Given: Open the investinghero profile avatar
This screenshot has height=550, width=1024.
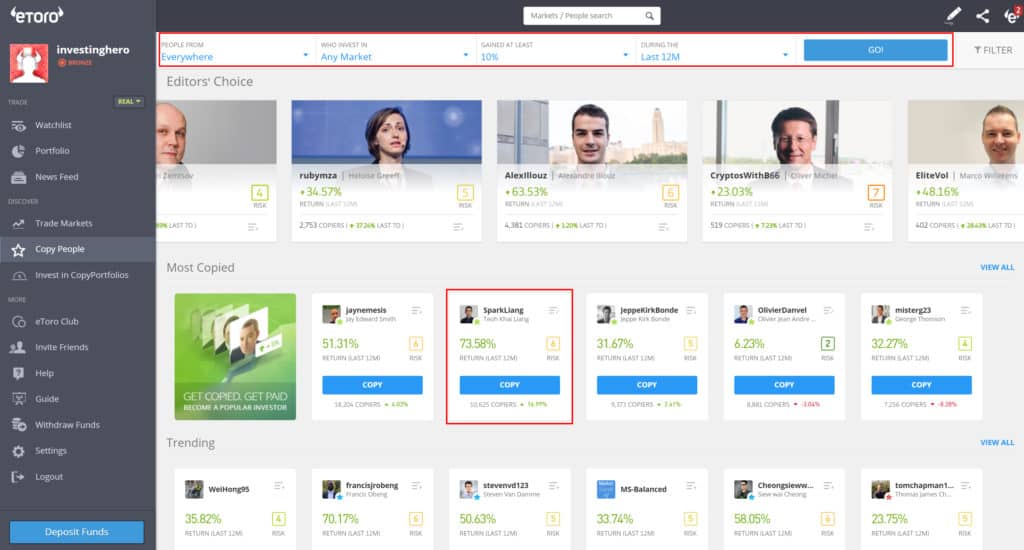Looking at the screenshot, I should pyautogui.click(x=29, y=63).
